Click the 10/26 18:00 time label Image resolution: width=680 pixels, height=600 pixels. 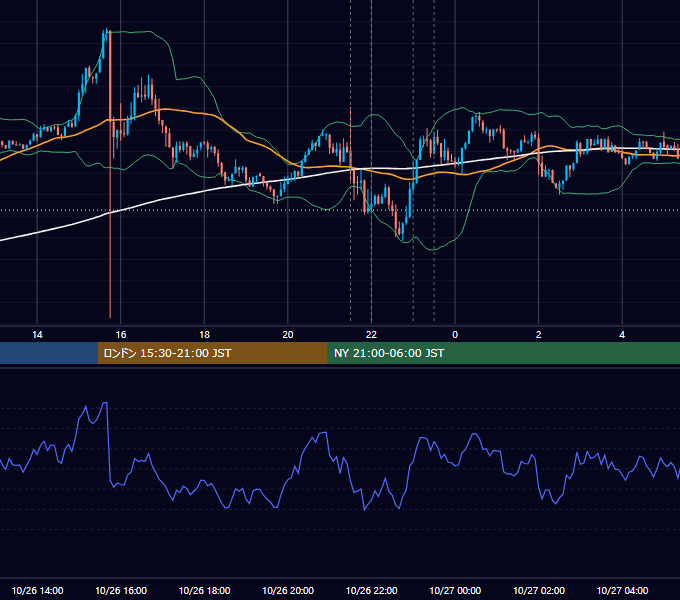pyautogui.click(x=204, y=590)
